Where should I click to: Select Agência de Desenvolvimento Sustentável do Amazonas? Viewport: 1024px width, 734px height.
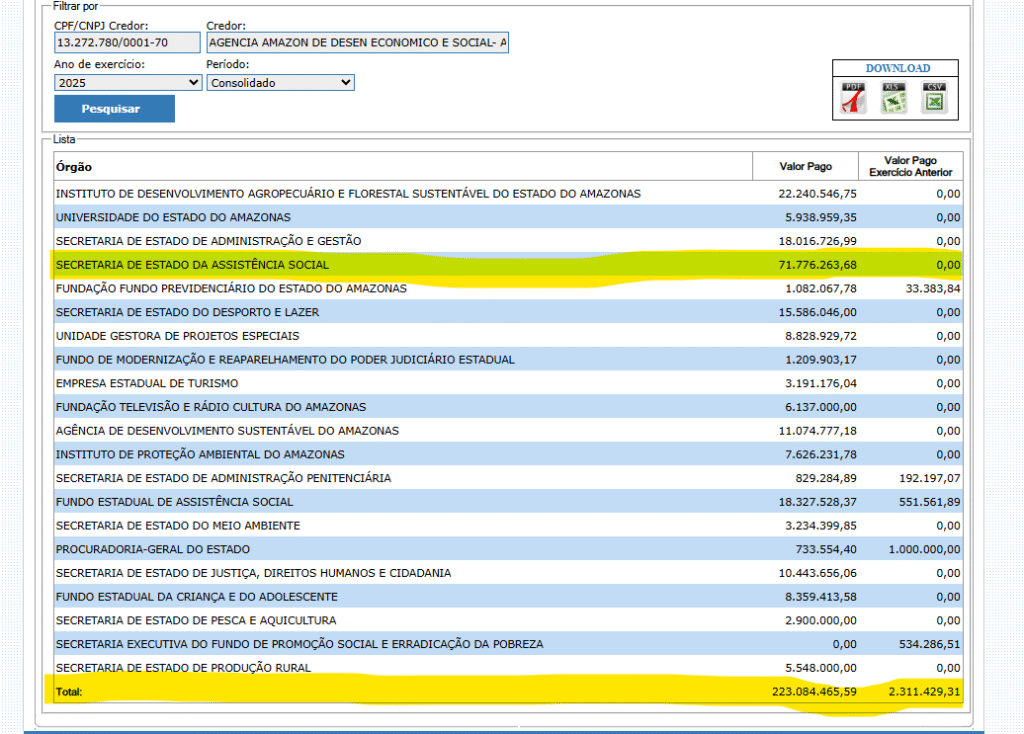pyautogui.click(x=508, y=431)
